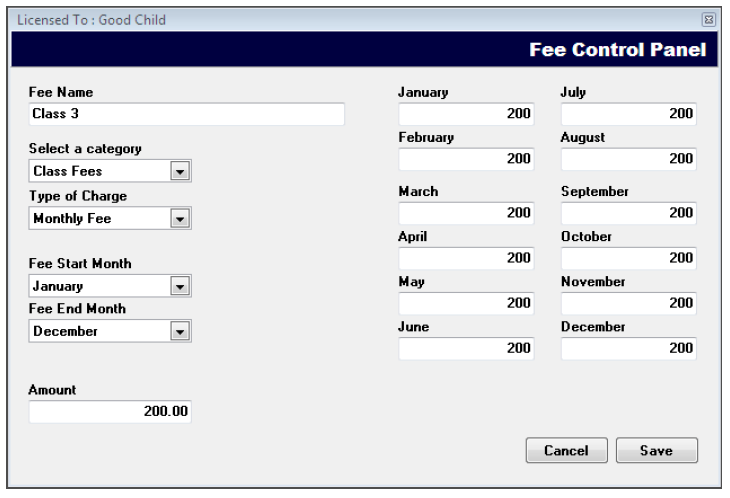
Task: Select the October amount field
Action: [x=628, y=258]
